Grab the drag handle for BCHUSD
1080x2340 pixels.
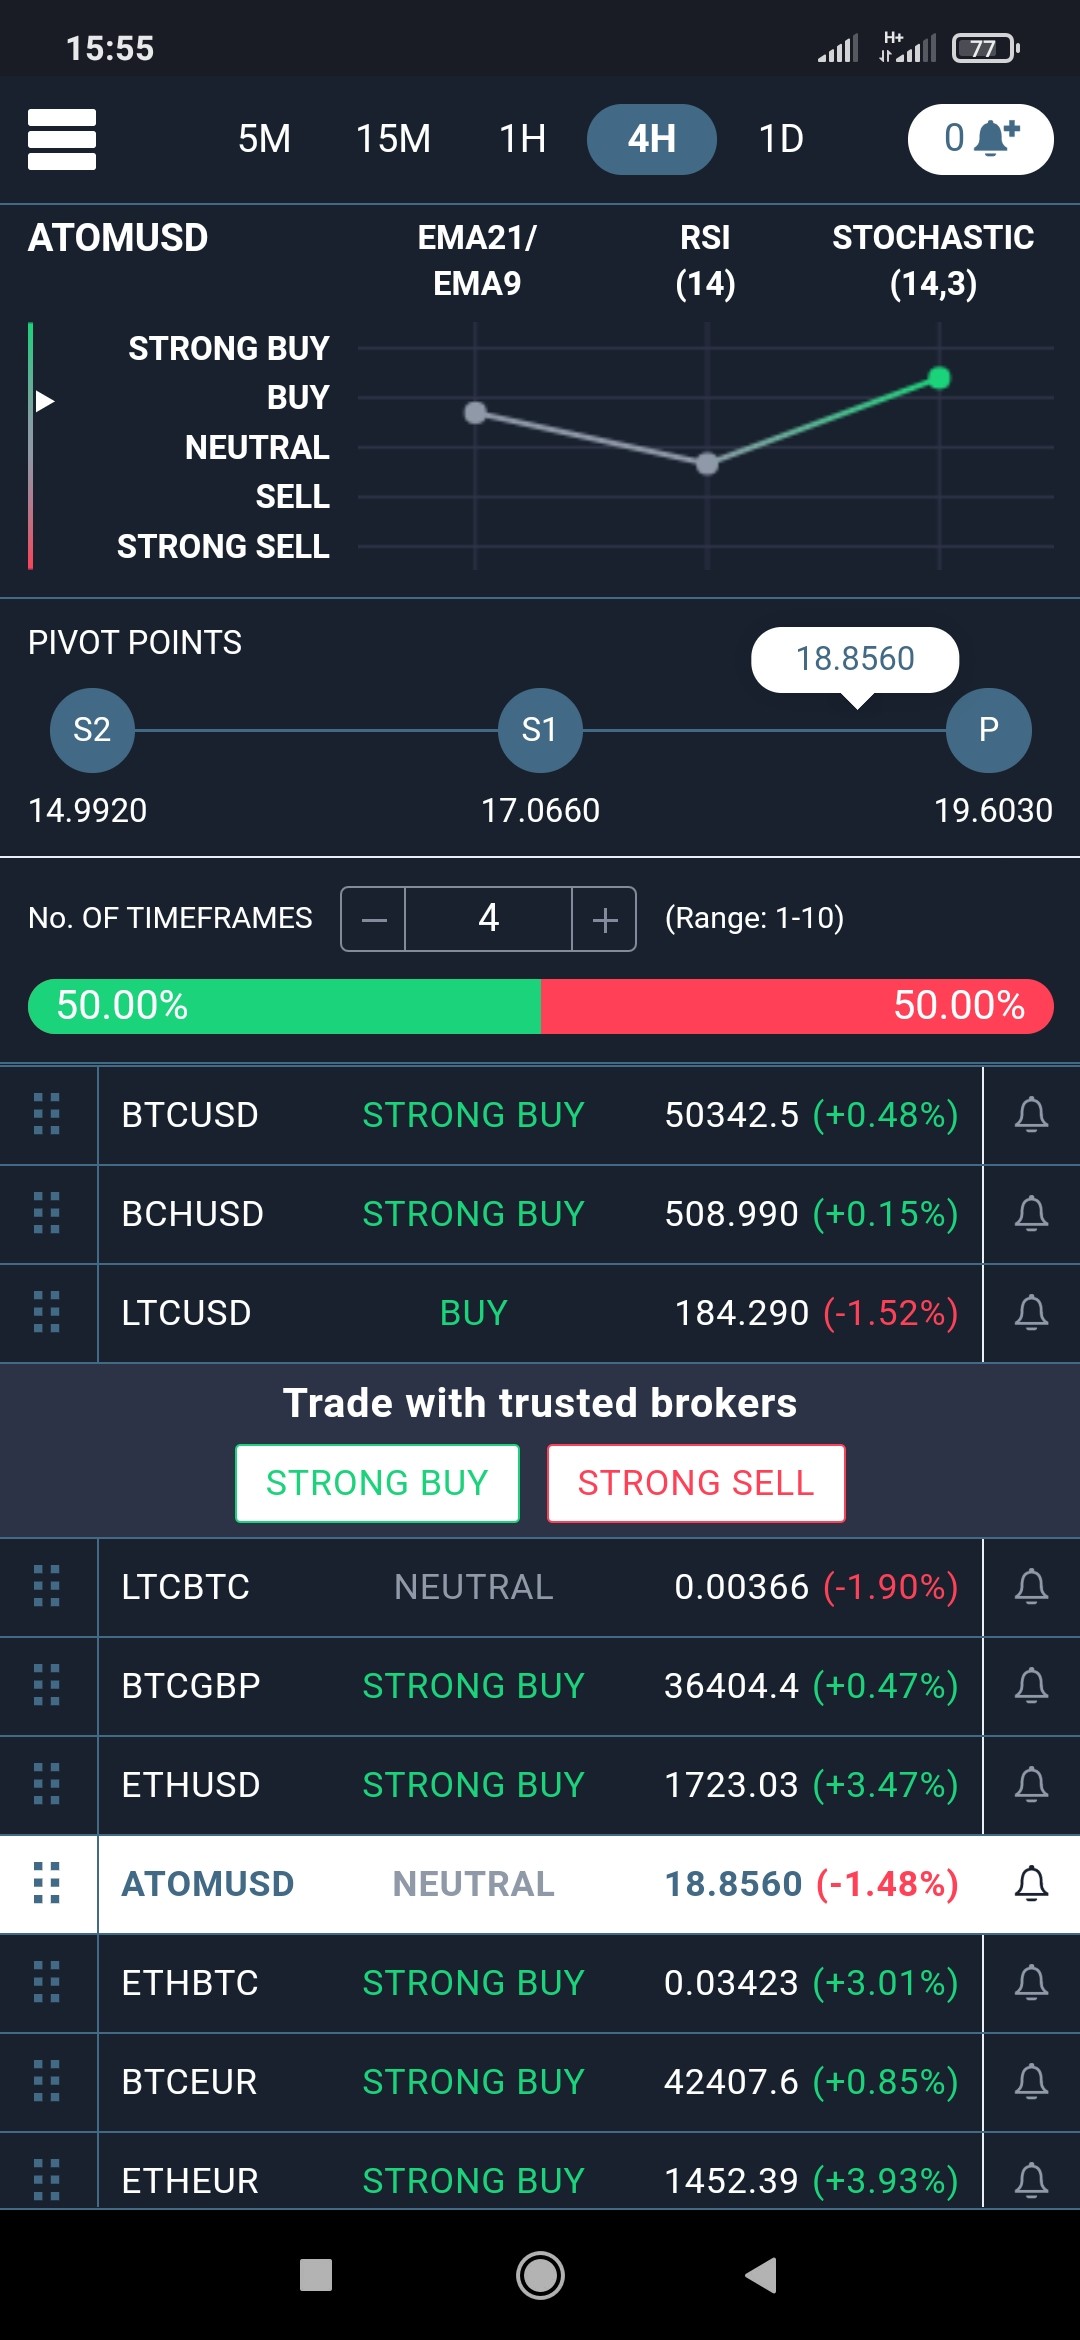[47, 1214]
